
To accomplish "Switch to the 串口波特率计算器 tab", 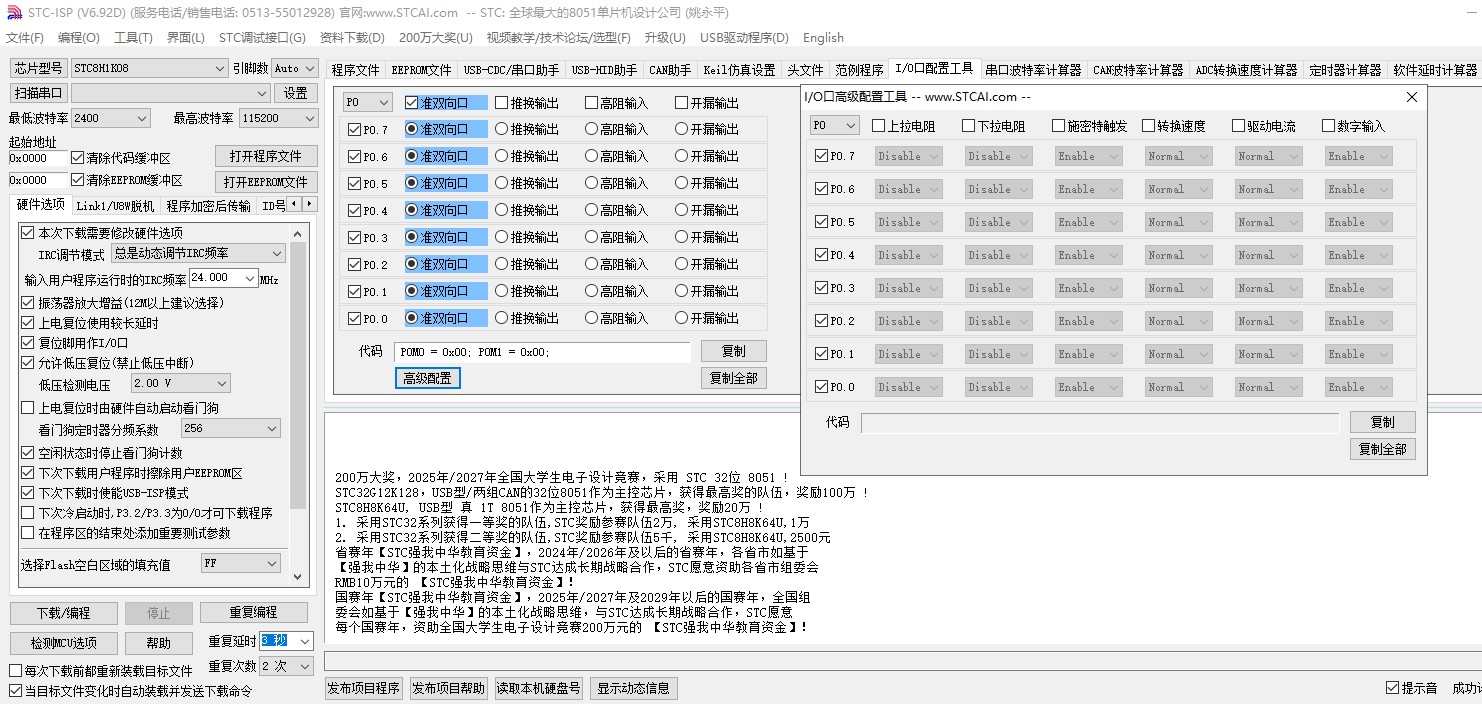I will [1033, 70].
